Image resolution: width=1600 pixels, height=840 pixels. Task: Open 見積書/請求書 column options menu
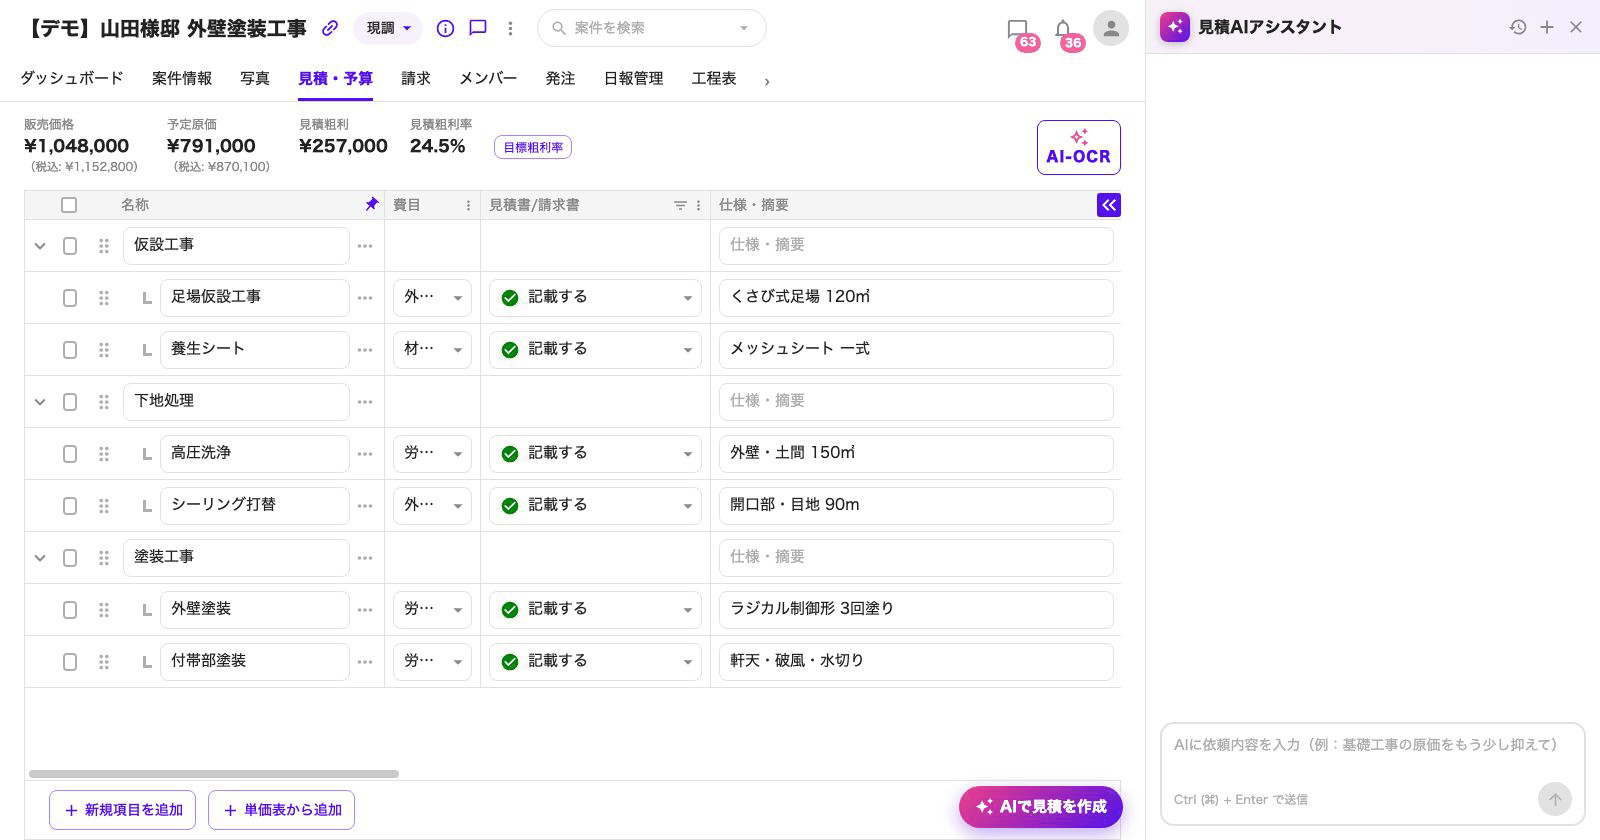(698, 205)
